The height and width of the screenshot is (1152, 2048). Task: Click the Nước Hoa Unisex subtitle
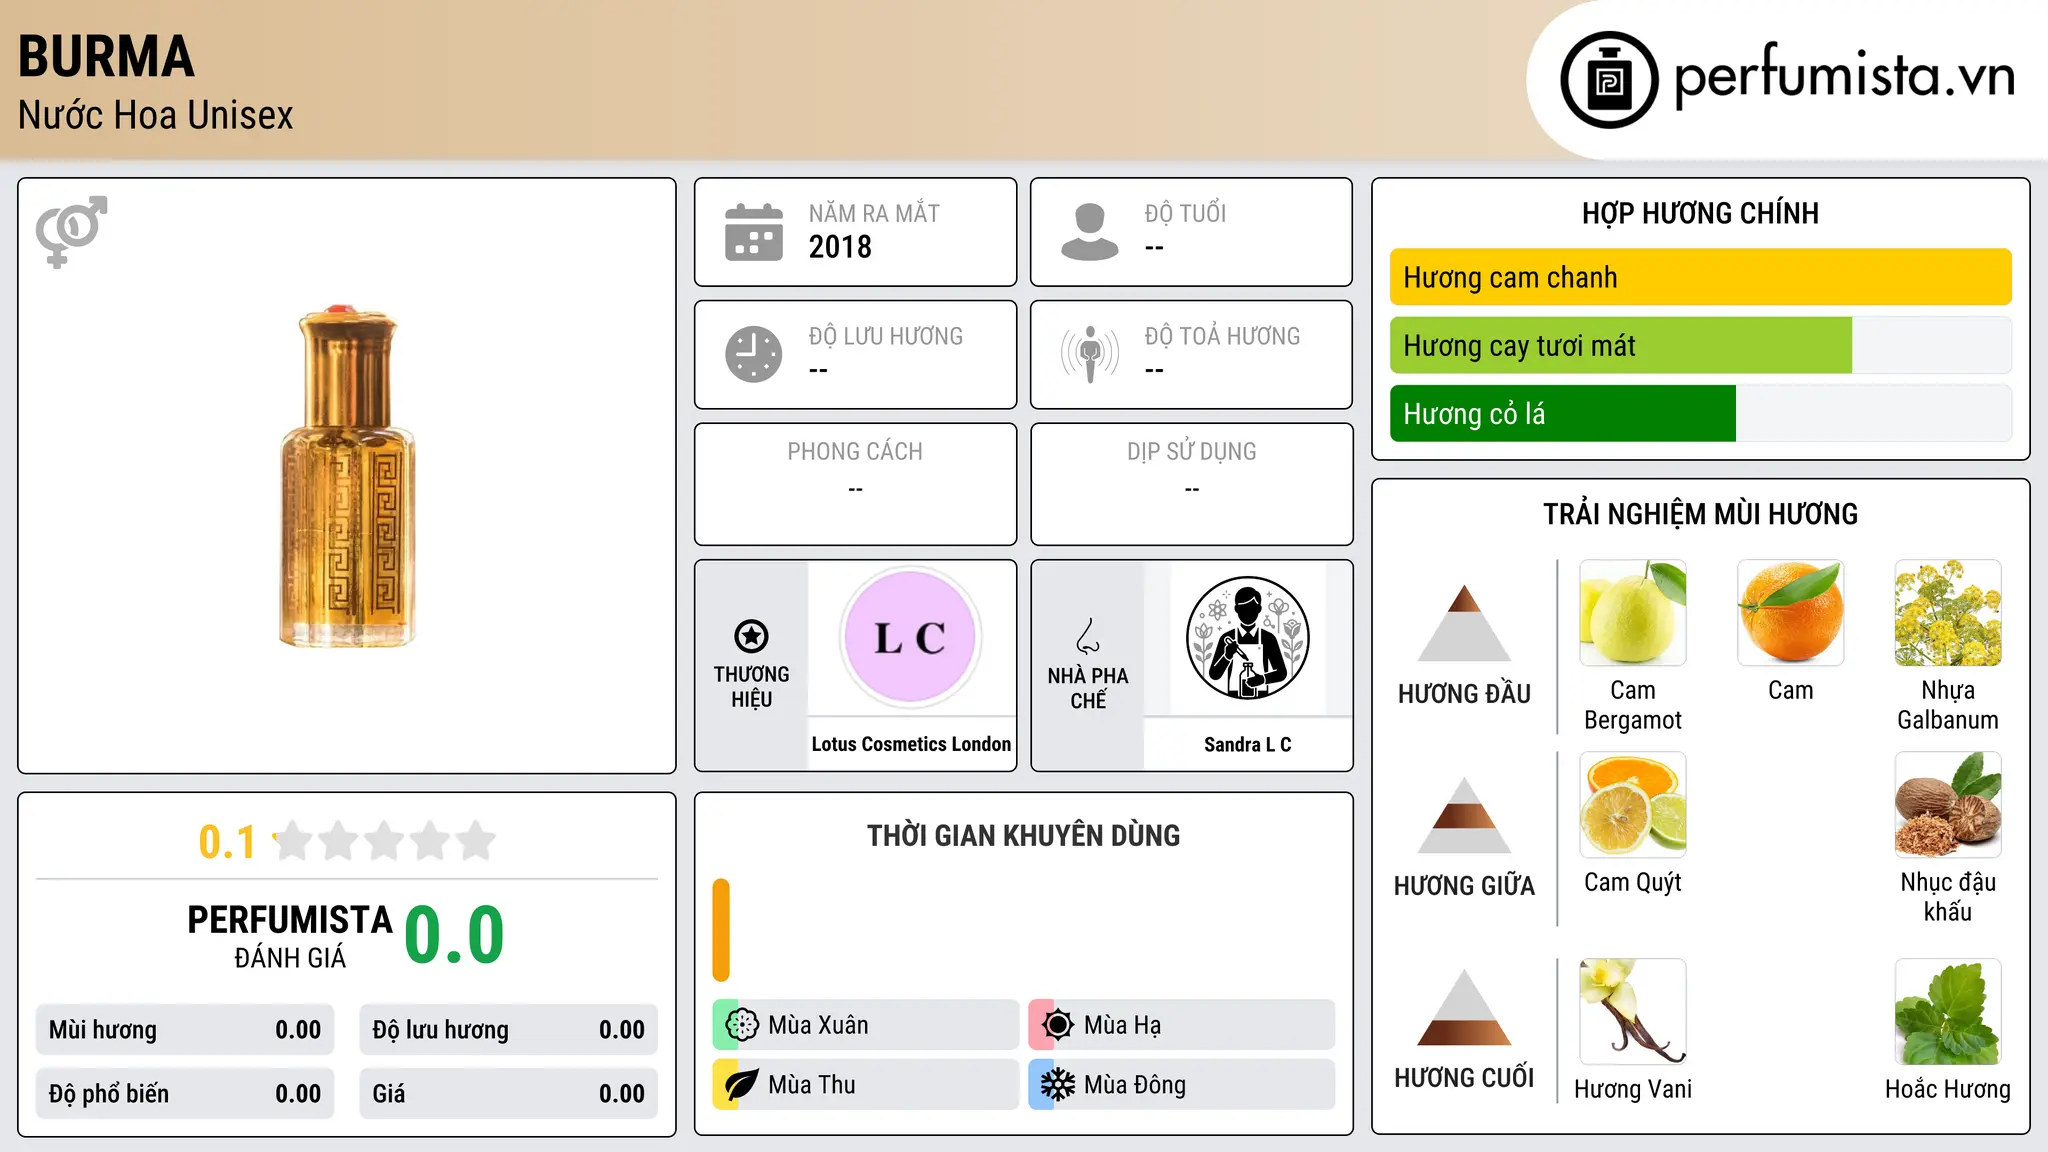tap(156, 115)
